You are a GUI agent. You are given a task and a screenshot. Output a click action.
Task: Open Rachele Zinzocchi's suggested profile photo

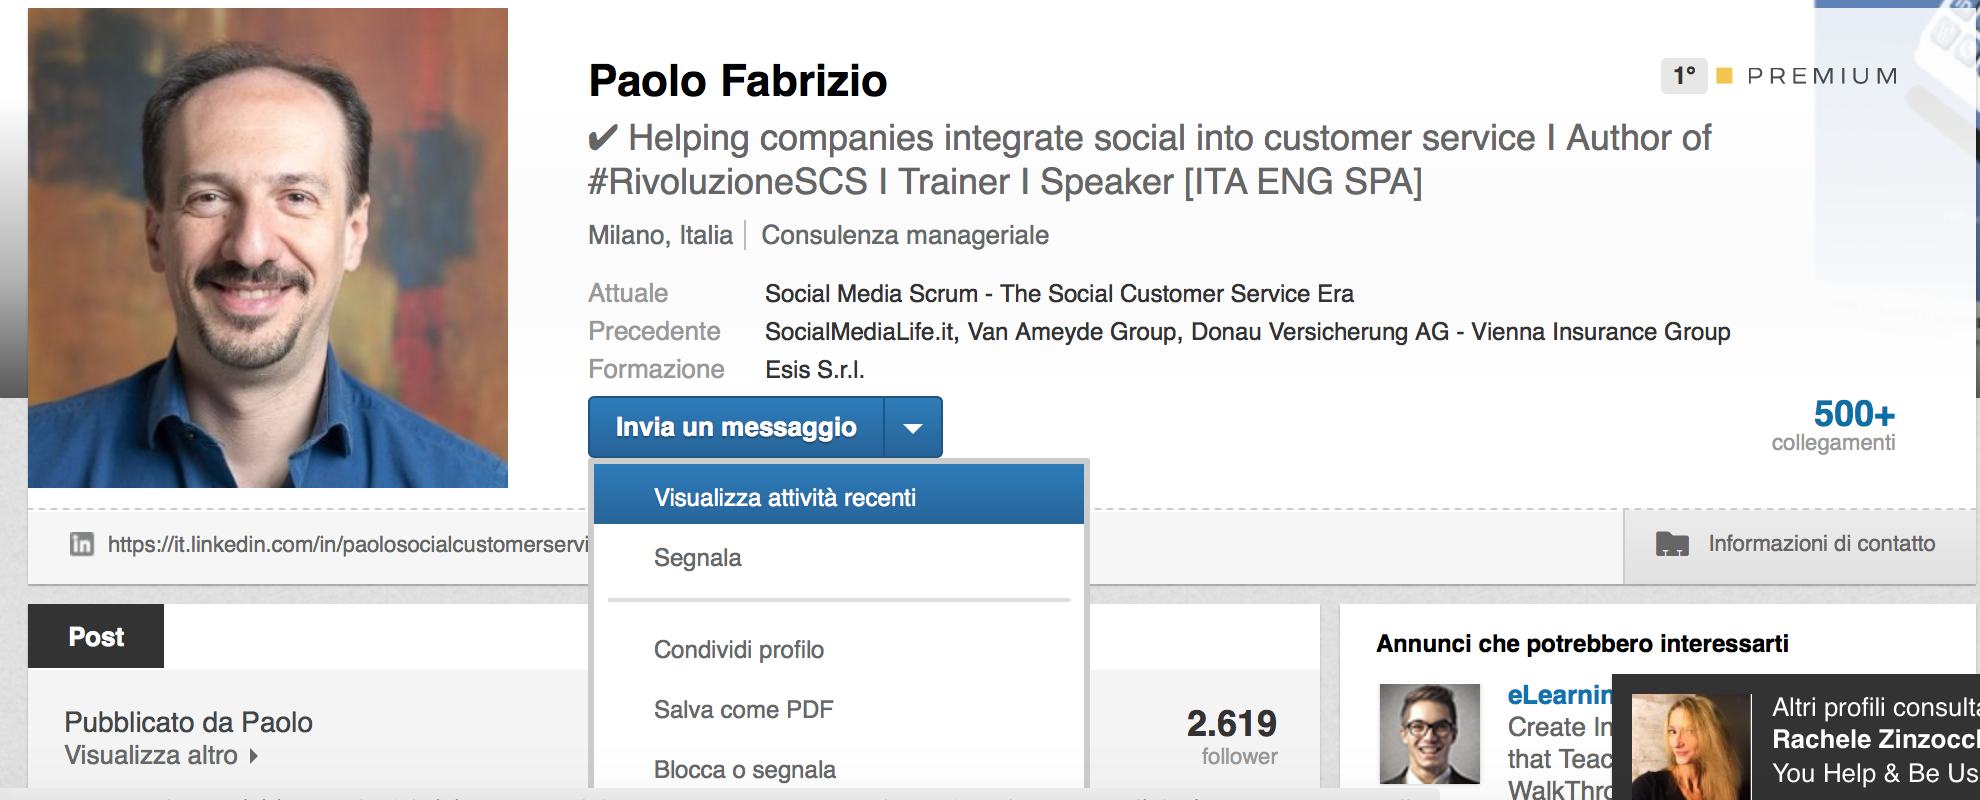(x=1690, y=746)
